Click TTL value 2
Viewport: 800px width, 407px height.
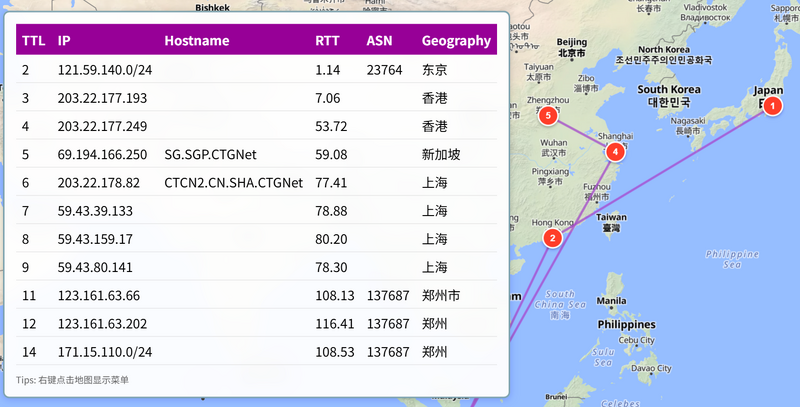26,69
